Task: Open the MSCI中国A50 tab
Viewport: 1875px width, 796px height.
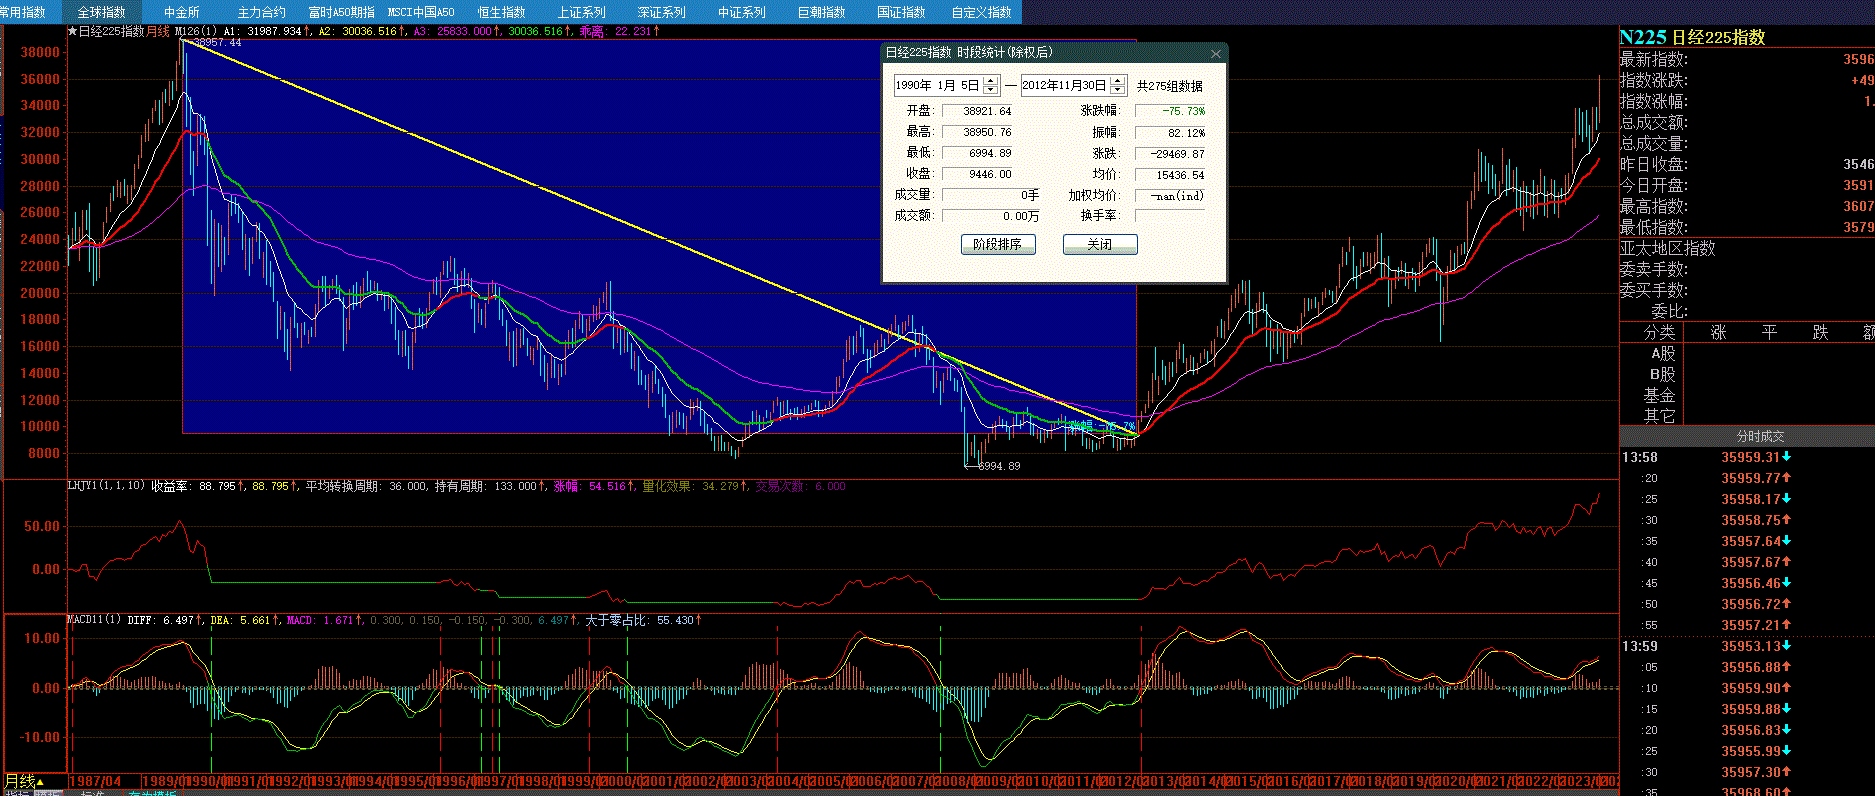Action: (x=422, y=12)
